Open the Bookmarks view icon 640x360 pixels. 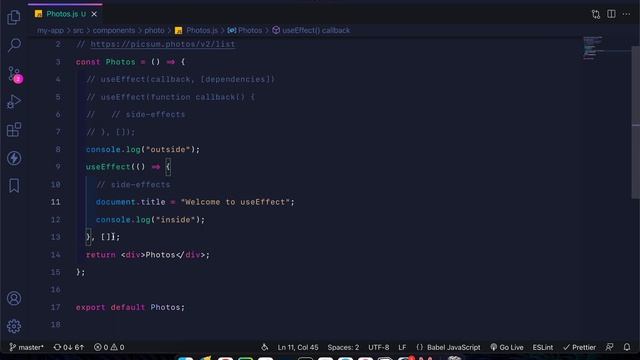click(x=14, y=186)
